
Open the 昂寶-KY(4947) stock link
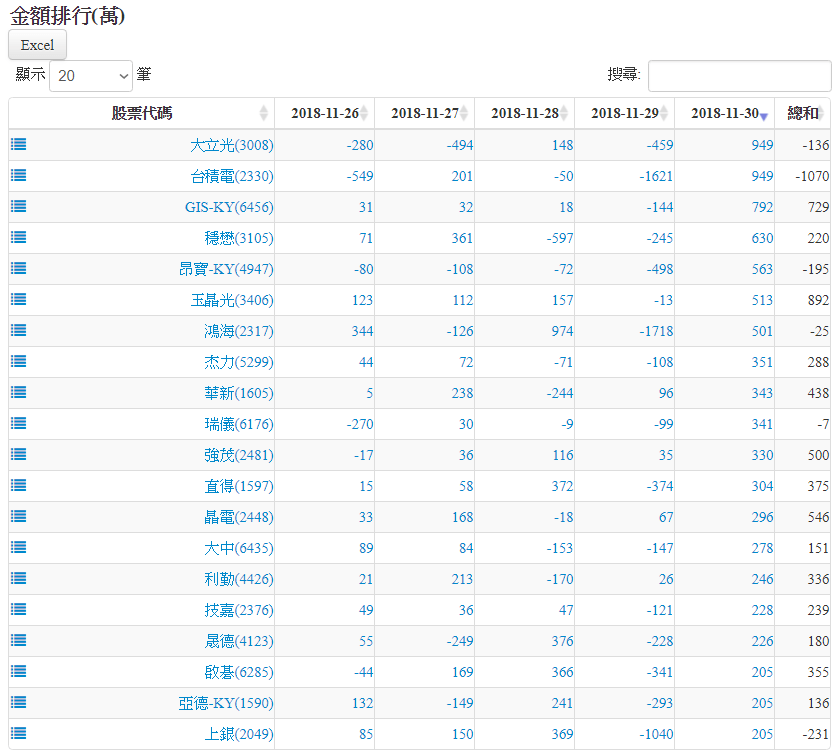[x=225, y=269]
